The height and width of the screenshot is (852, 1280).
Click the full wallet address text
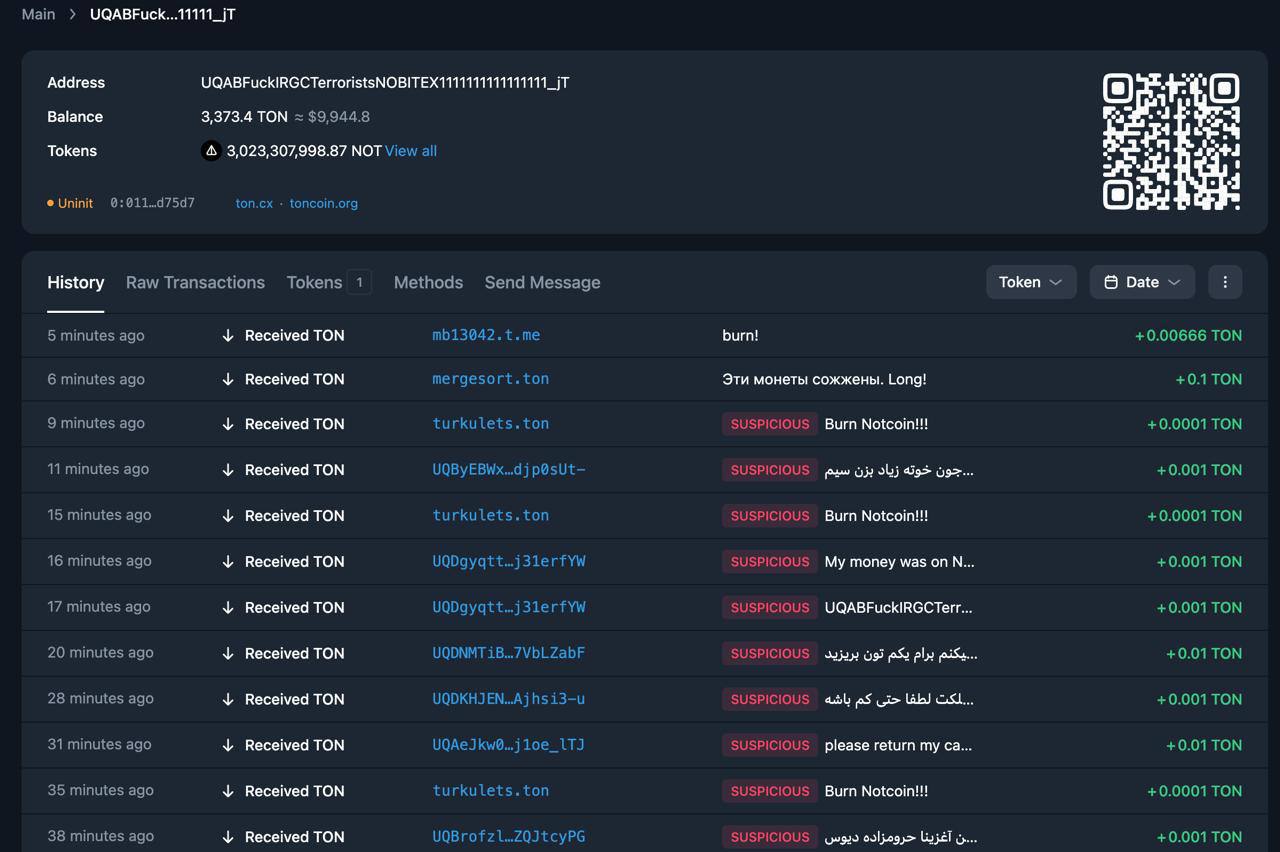click(385, 83)
